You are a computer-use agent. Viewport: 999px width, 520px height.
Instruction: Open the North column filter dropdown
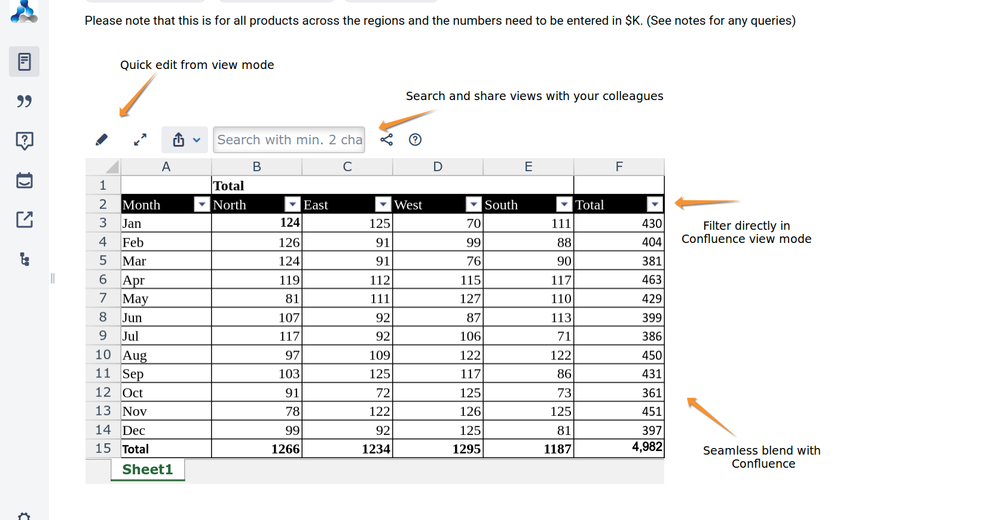(x=292, y=205)
